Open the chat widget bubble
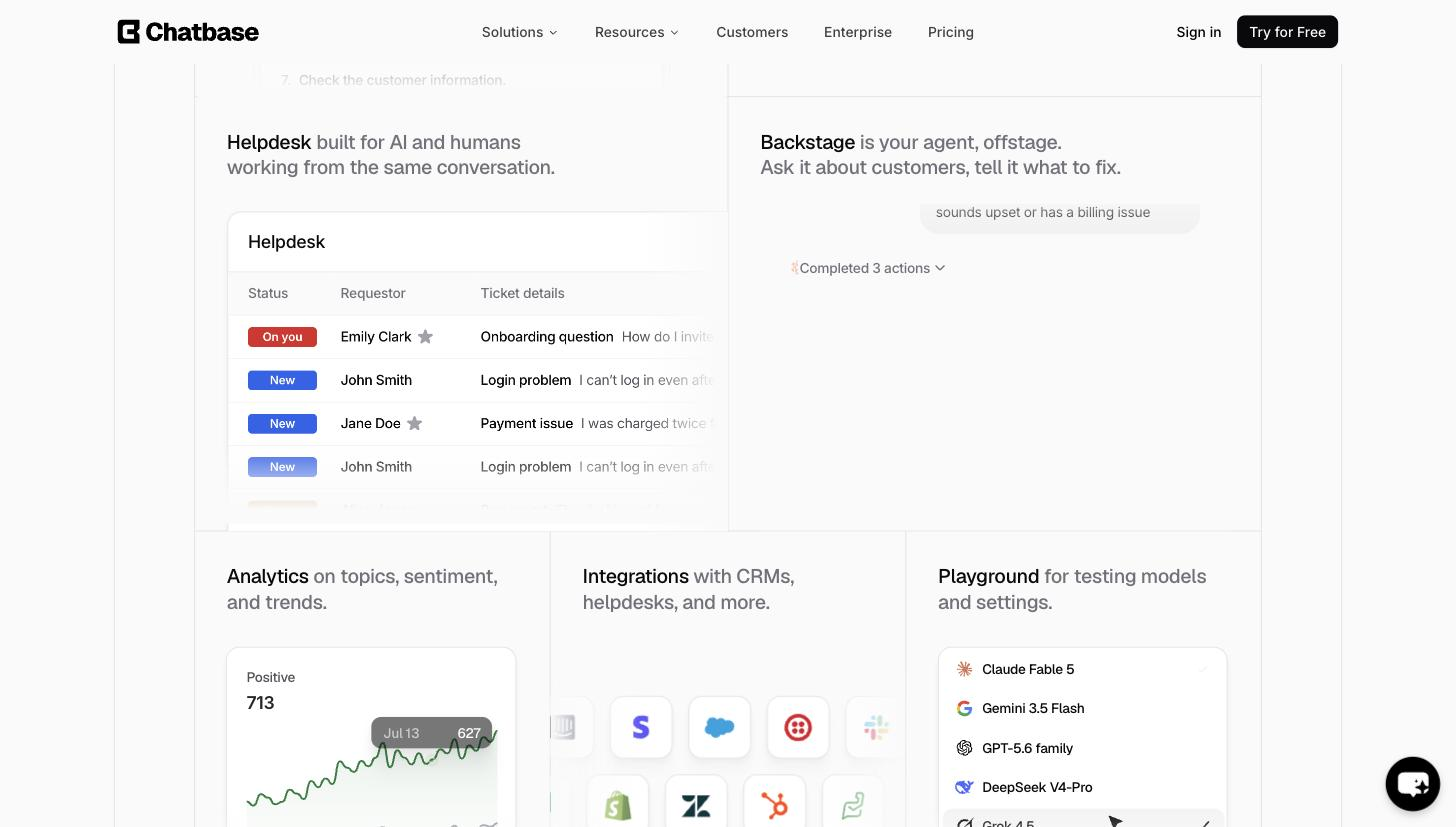Screen dimensions: 1456x827 [x=1412, y=783]
